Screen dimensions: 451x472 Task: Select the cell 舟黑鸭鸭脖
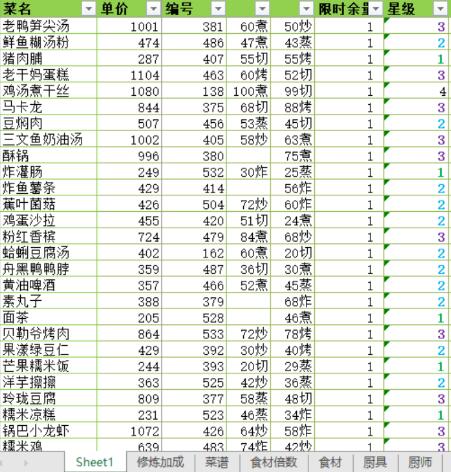click(x=48, y=269)
